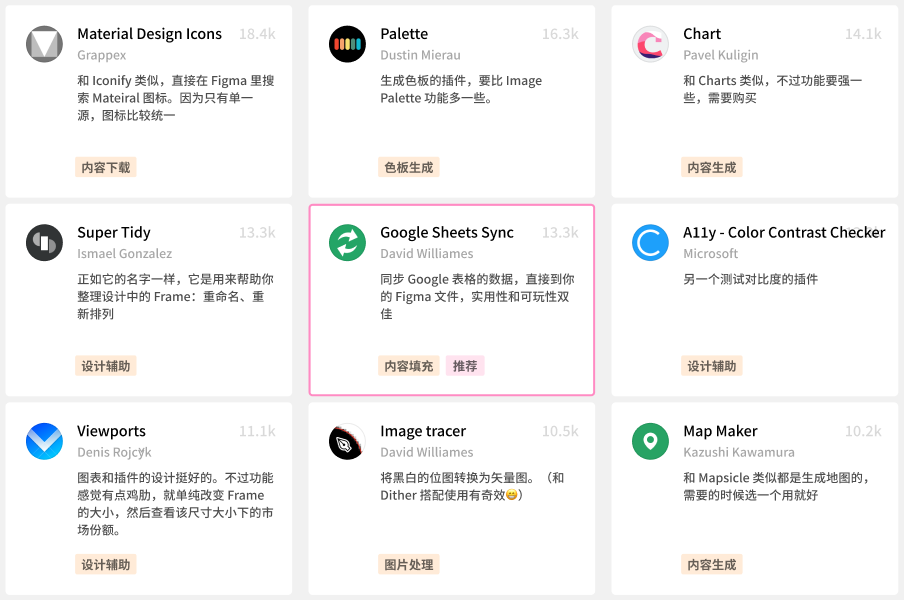Click the 内容下载 tag under Material Design Icons
The width and height of the screenshot is (904, 600).
[x=106, y=167]
